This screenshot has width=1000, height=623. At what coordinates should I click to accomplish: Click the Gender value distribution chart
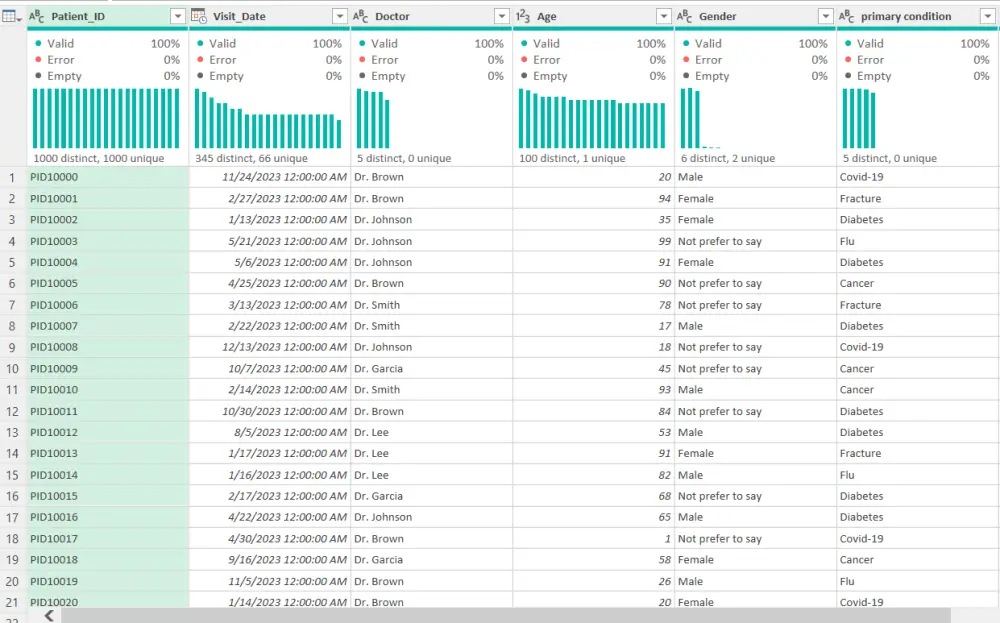[700, 118]
